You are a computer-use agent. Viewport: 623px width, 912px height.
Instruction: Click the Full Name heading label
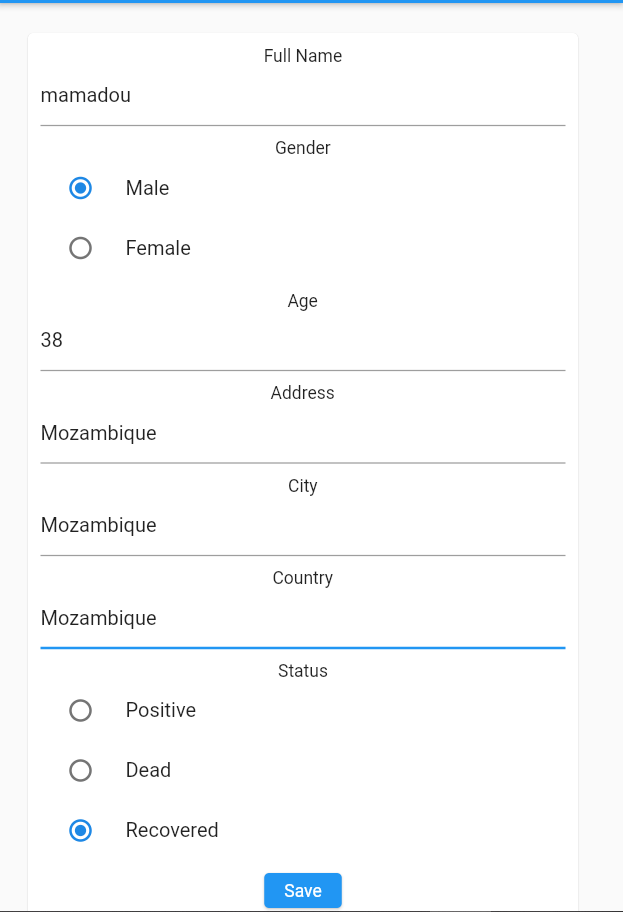click(302, 56)
